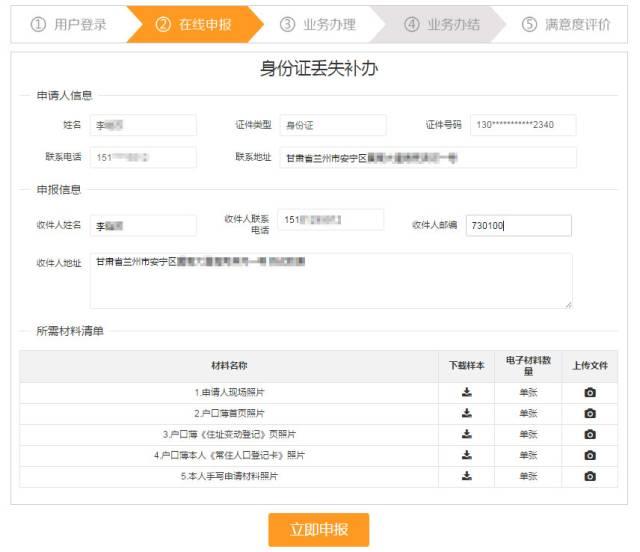Open step 5 满意度评价

(x=566, y=25)
